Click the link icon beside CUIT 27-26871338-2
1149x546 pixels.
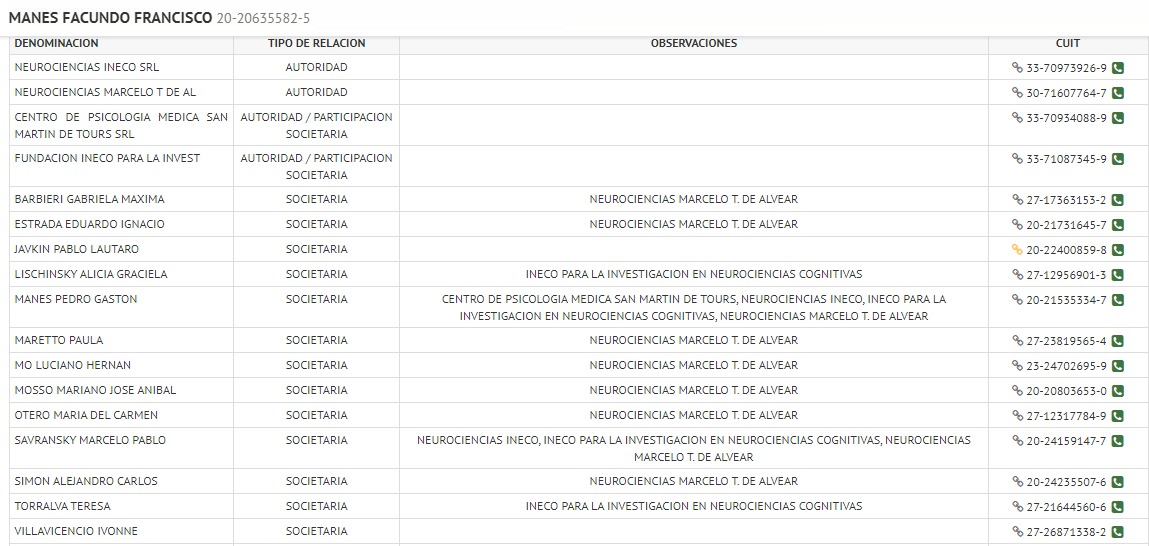[1016, 531]
